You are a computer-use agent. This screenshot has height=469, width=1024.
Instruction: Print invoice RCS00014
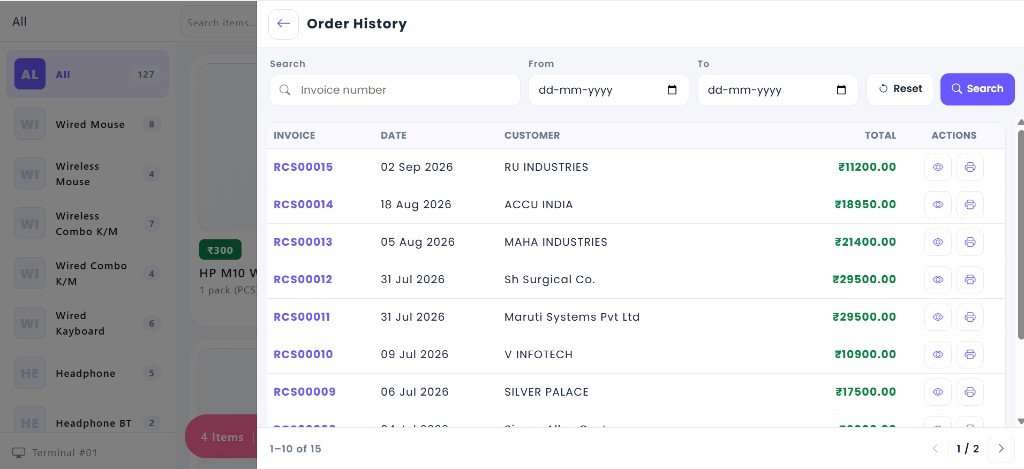click(970, 204)
